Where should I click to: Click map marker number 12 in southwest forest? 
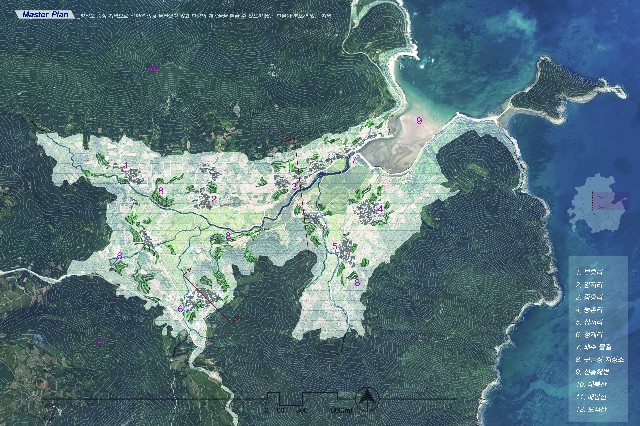100,342
